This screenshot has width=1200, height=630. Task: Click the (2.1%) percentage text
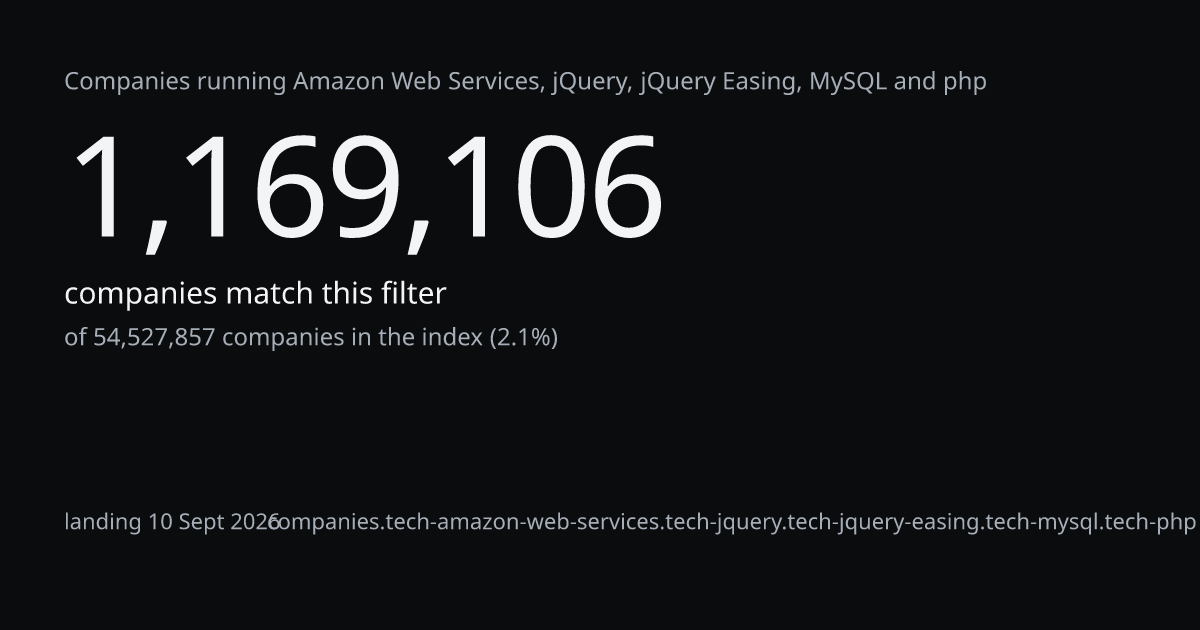[x=523, y=338]
